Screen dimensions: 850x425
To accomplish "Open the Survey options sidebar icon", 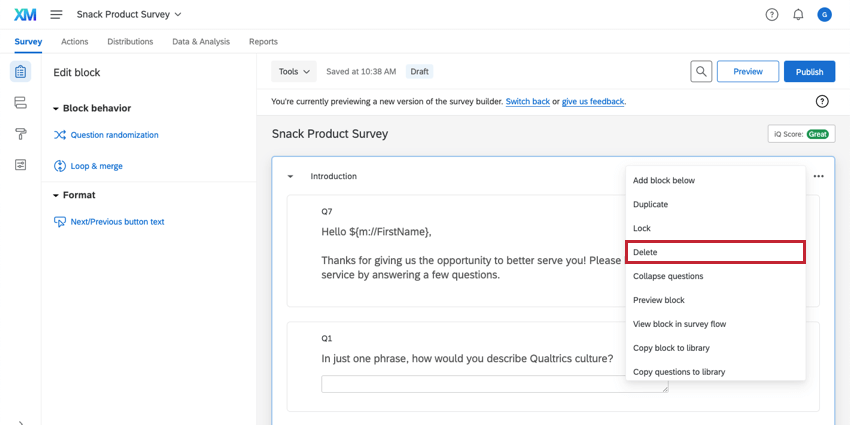I will 20,165.
